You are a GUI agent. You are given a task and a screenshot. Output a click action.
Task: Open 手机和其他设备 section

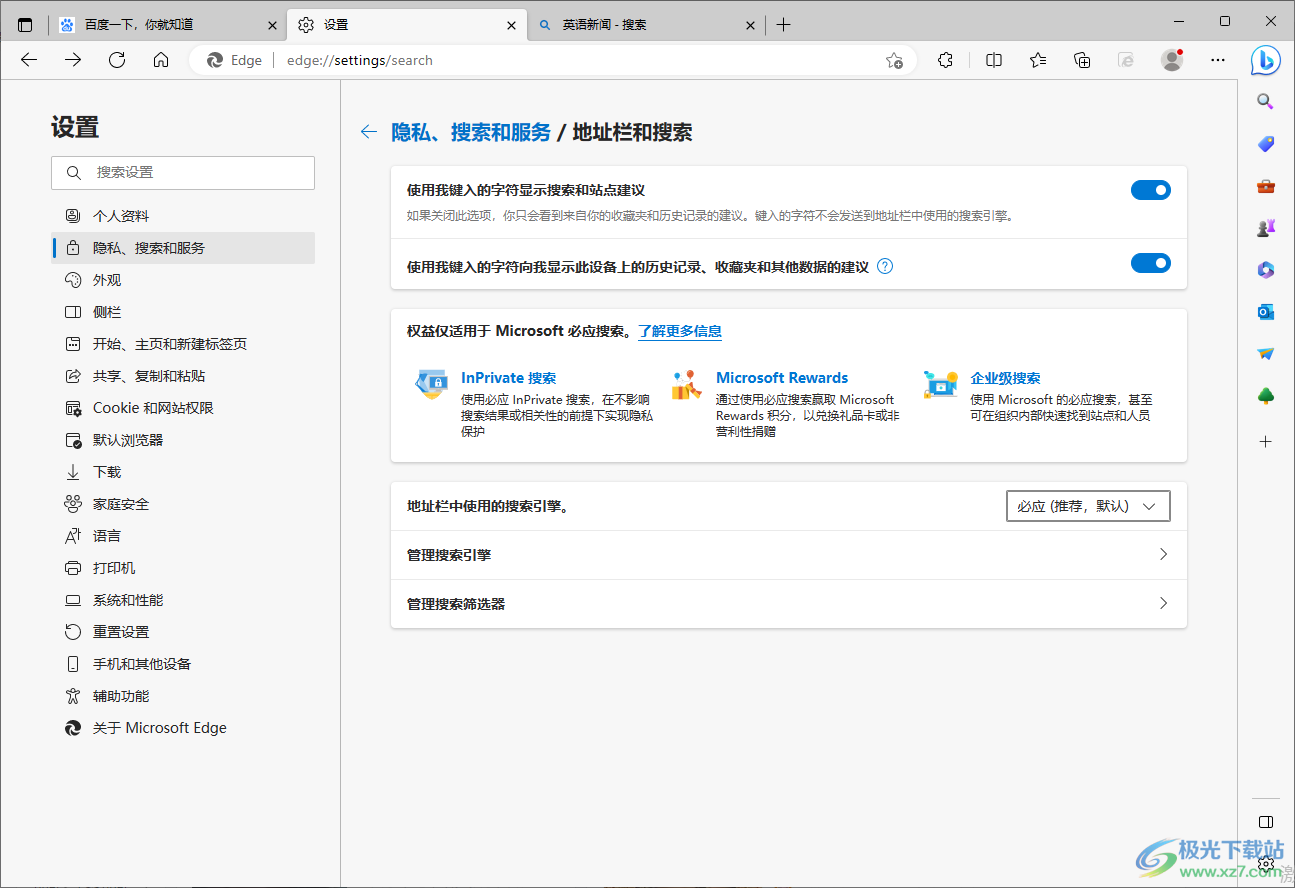tap(183, 664)
